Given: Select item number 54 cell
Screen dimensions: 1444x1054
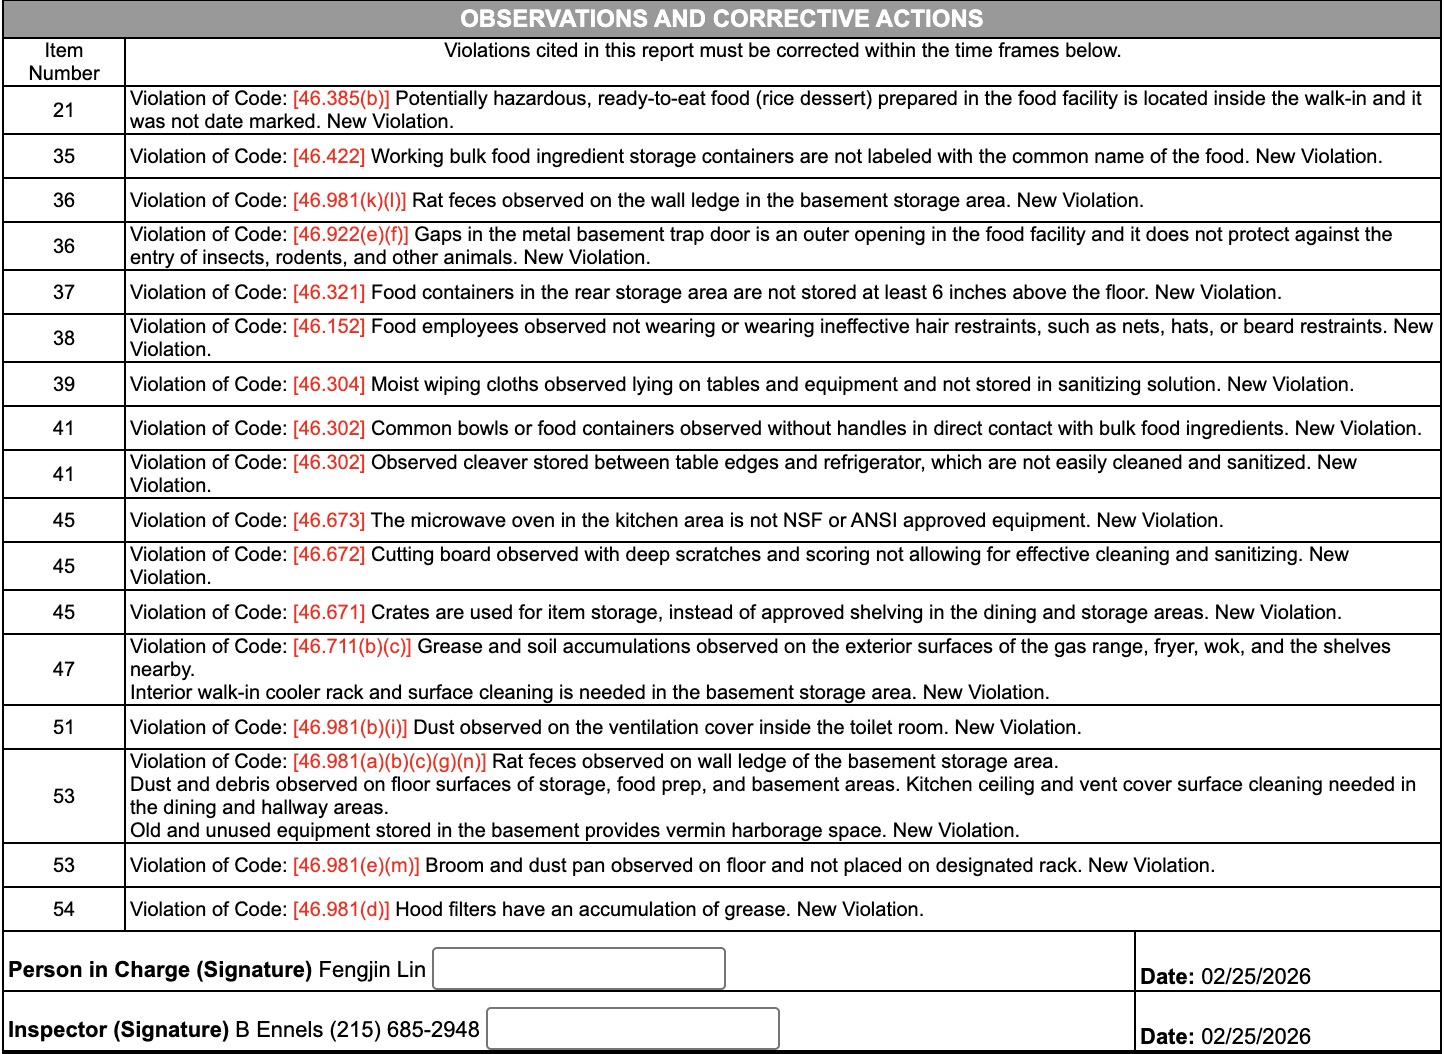Looking at the screenshot, I should 64,909.
